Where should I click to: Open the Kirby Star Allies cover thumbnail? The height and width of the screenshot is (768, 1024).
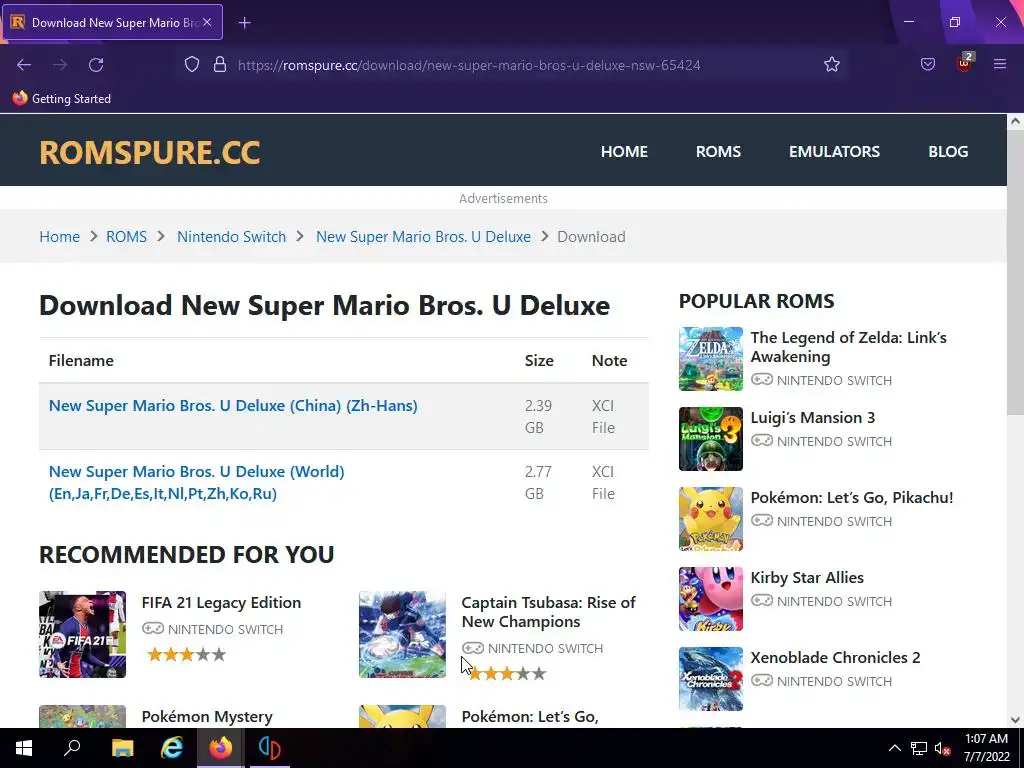point(711,599)
